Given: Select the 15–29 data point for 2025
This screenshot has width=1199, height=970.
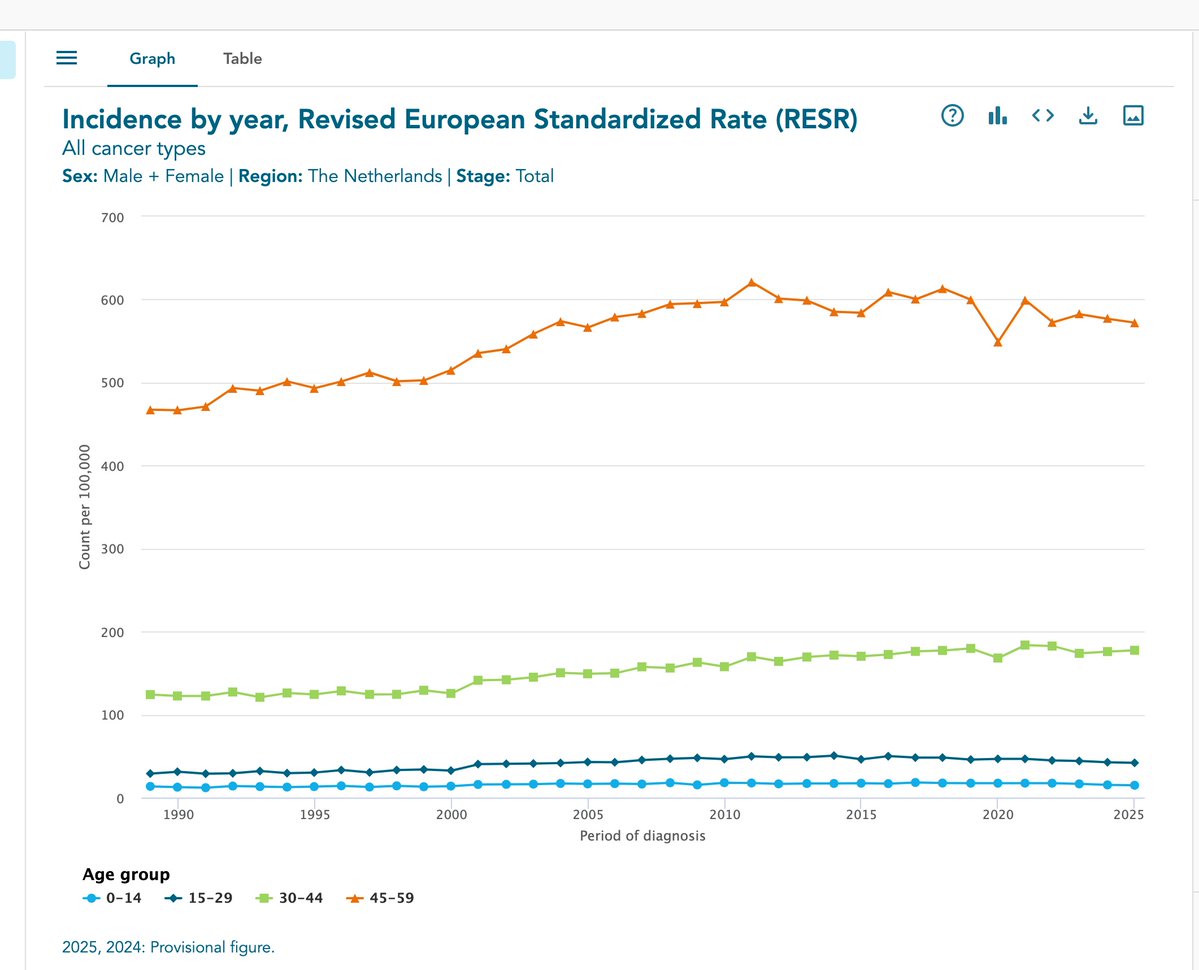Looking at the screenshot, I should pyautogui.click(x=1135, y=763).
